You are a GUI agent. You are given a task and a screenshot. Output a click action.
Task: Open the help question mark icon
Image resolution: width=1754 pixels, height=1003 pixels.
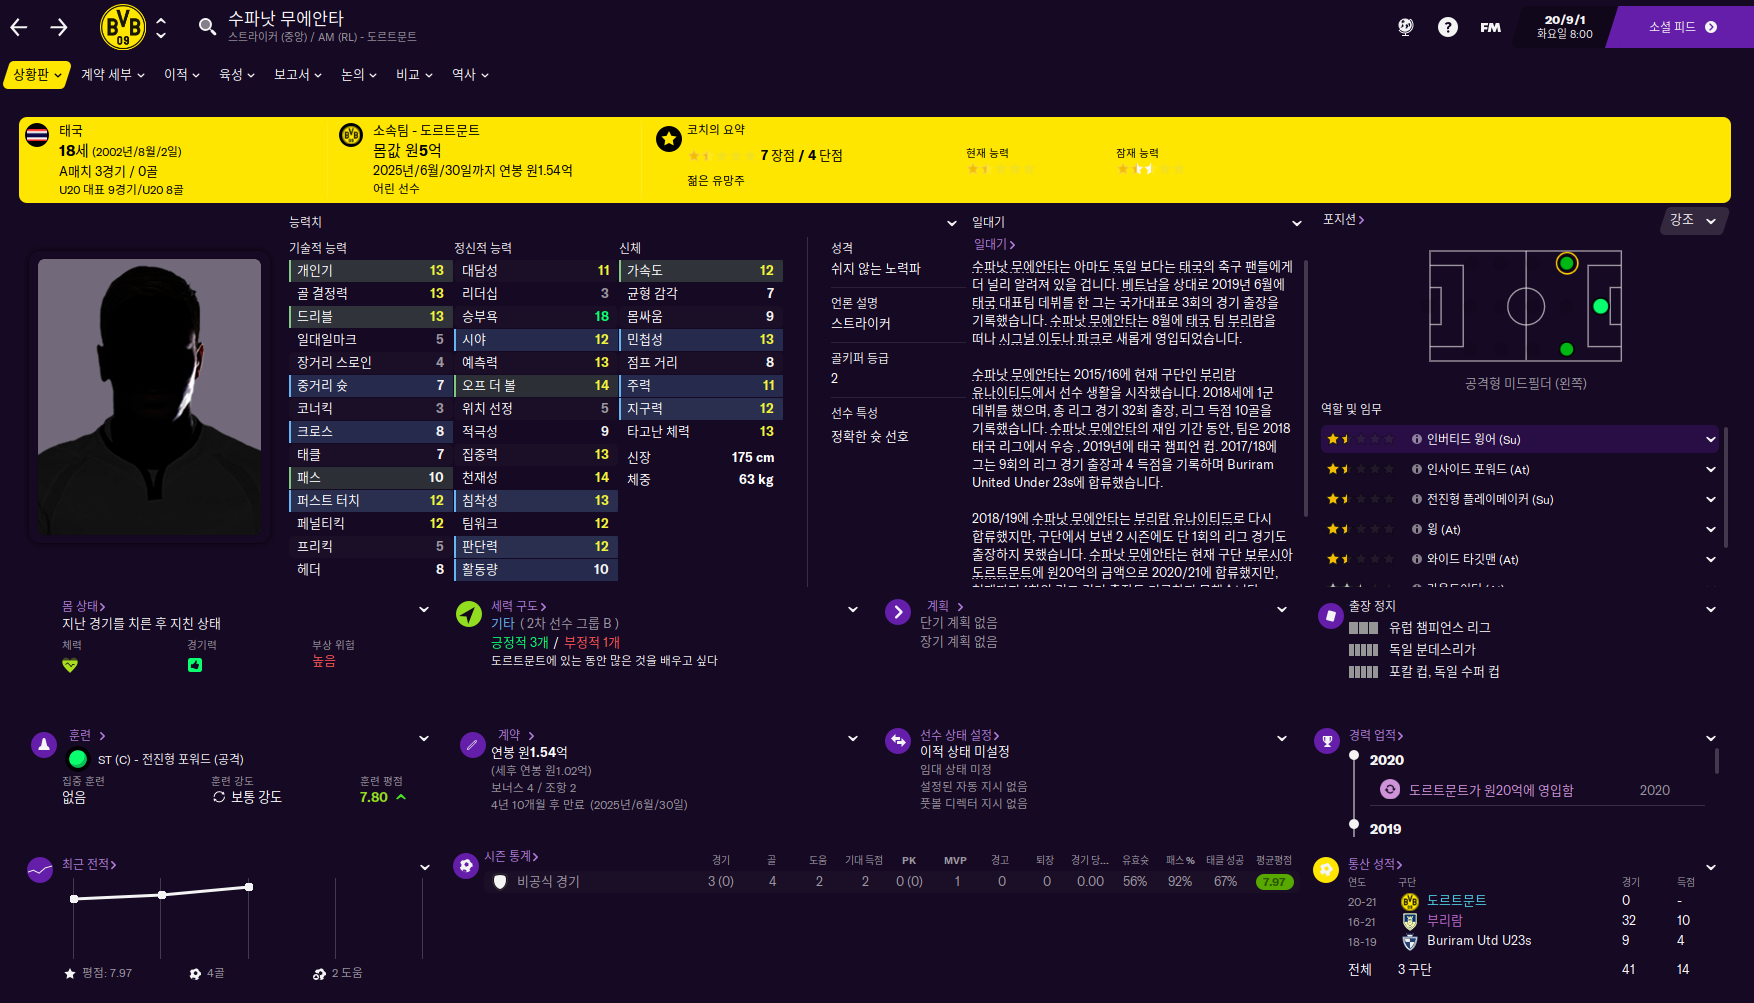(1447, 27)
